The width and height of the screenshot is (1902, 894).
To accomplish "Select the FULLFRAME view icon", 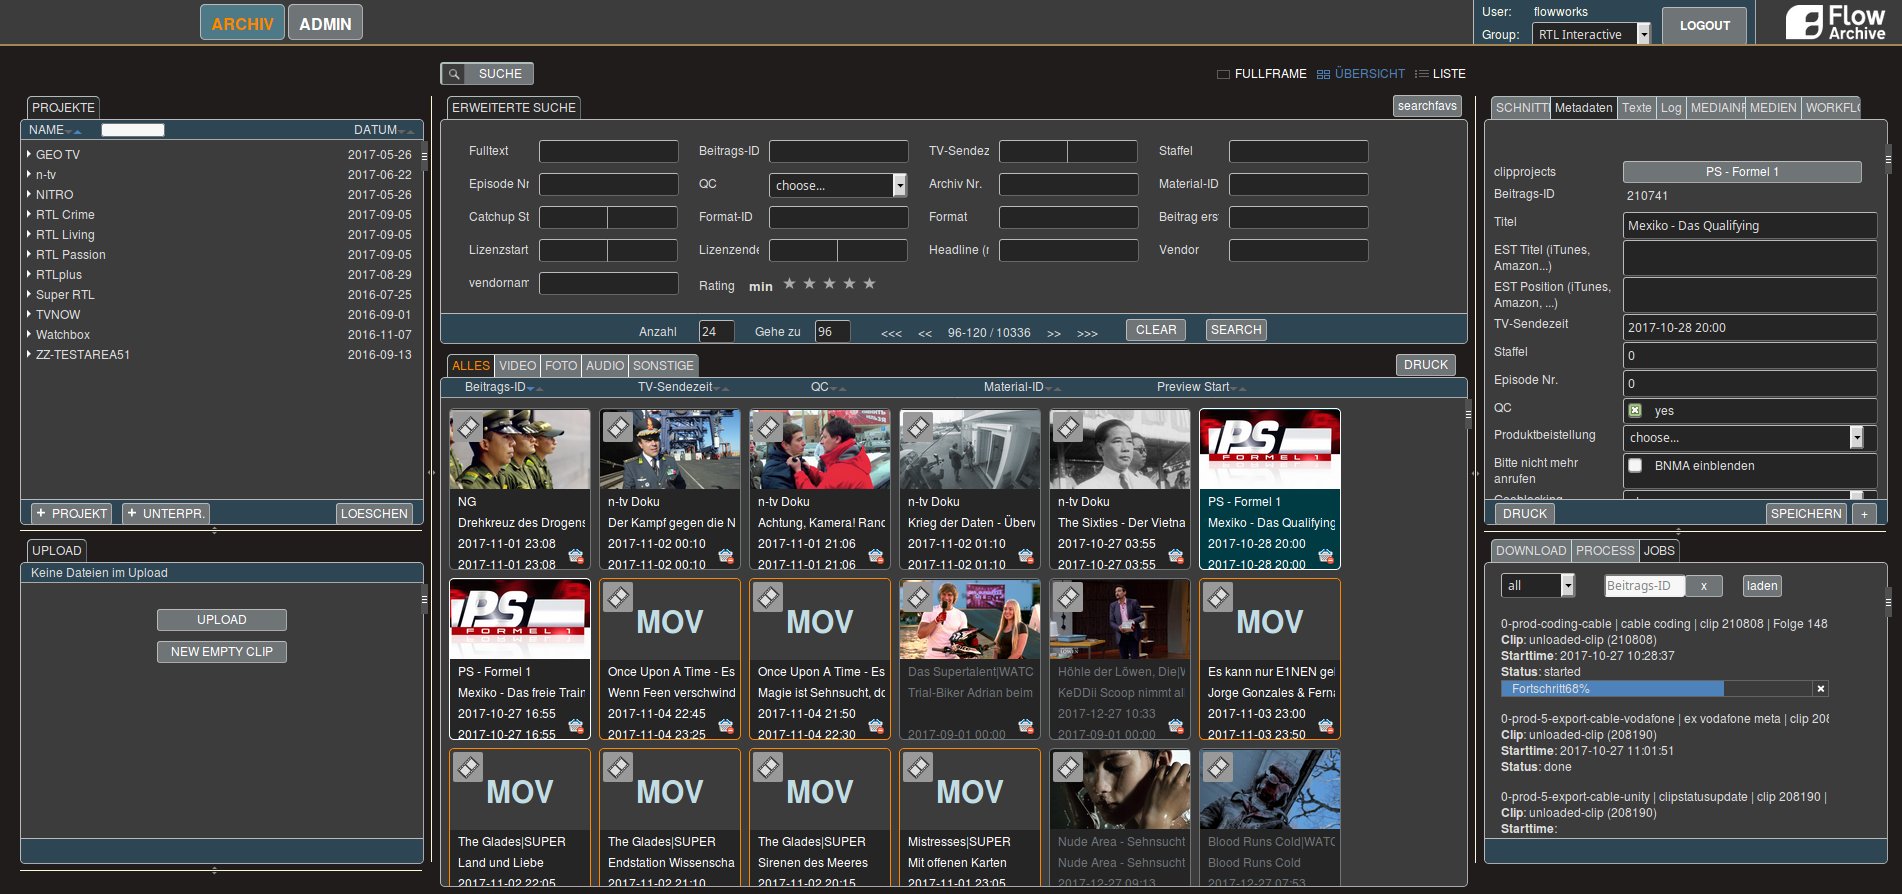I will click(x=1222, y=74).
